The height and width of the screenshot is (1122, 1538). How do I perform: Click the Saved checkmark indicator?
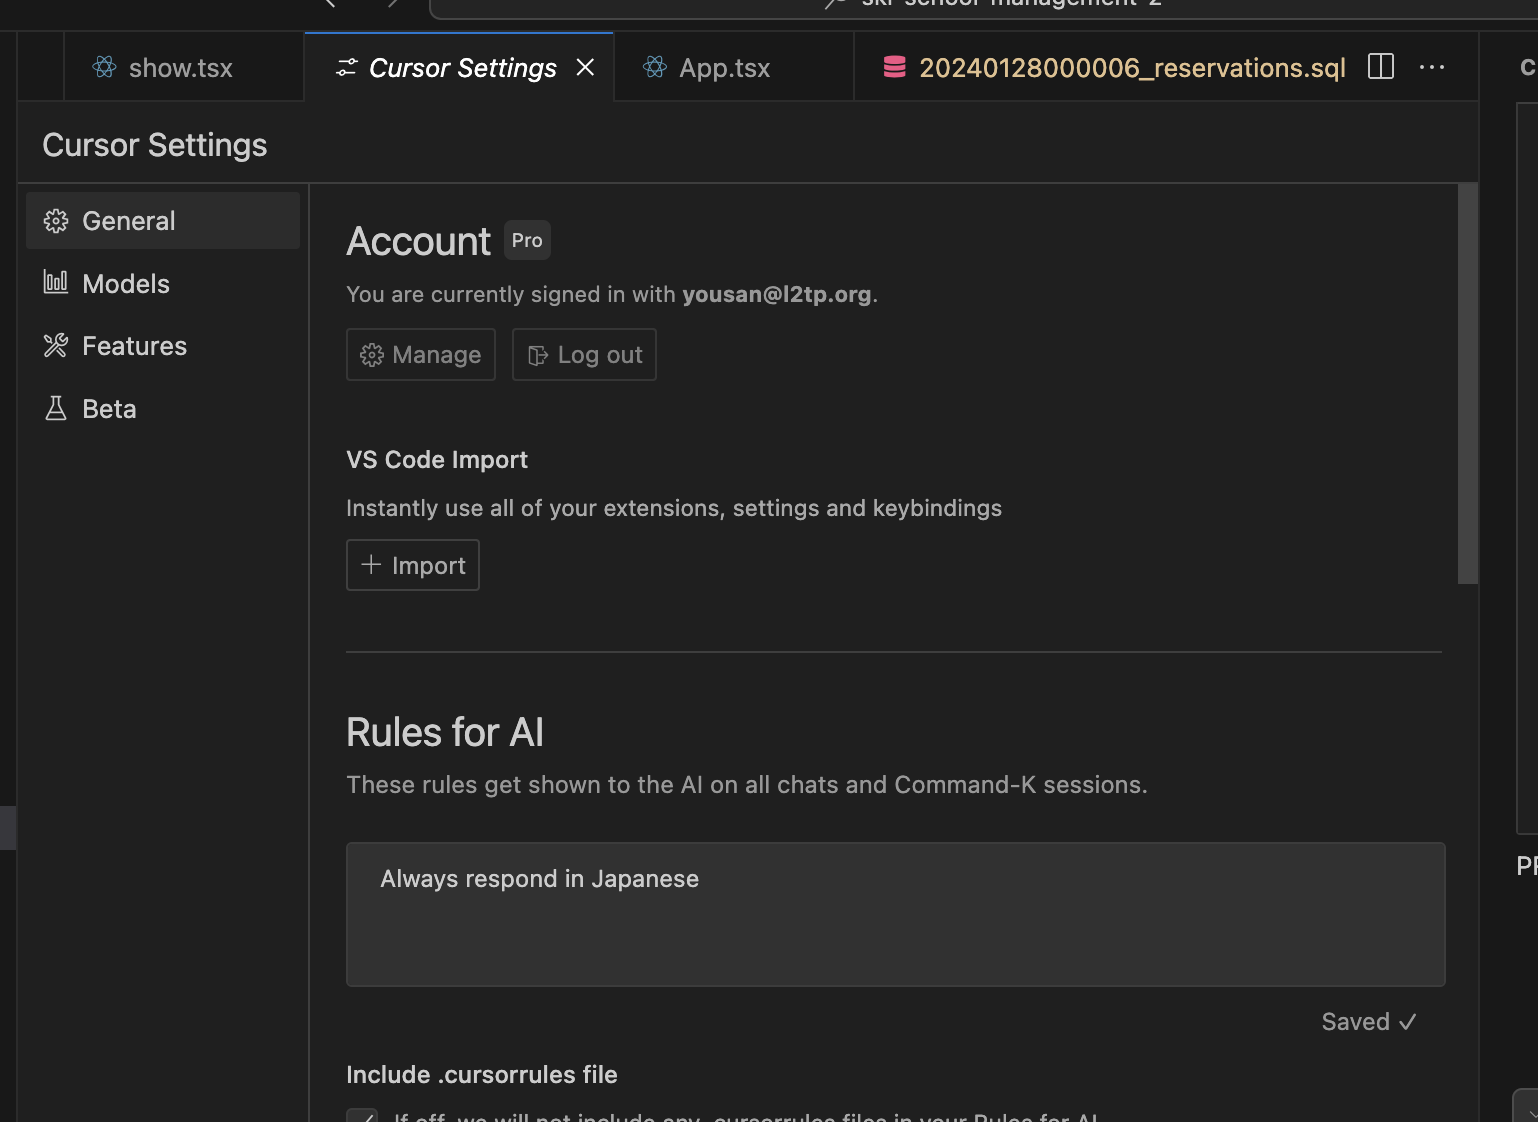(x=1368, y=1021)
